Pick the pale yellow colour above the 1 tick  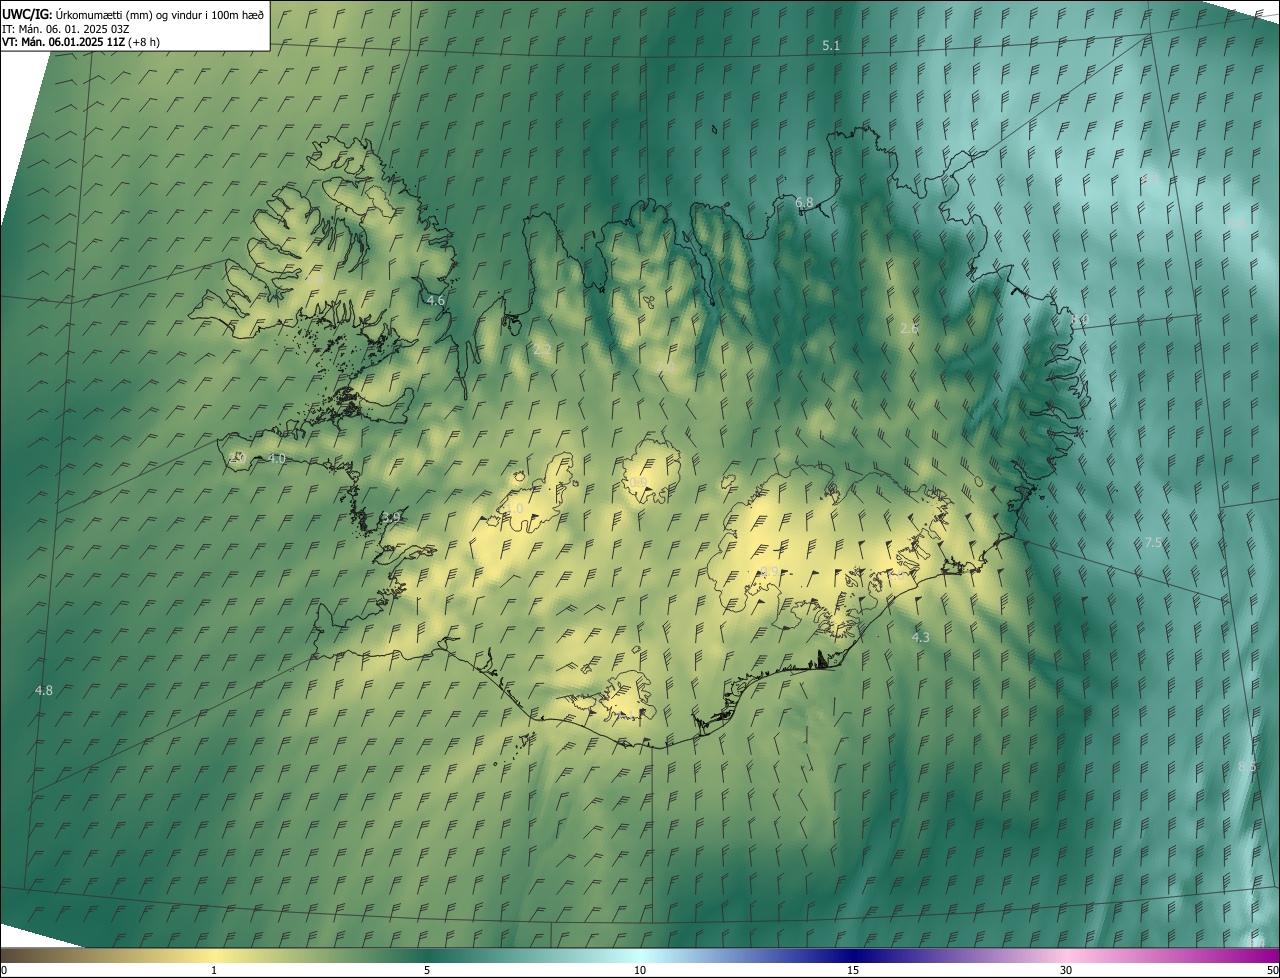(214, 955)
